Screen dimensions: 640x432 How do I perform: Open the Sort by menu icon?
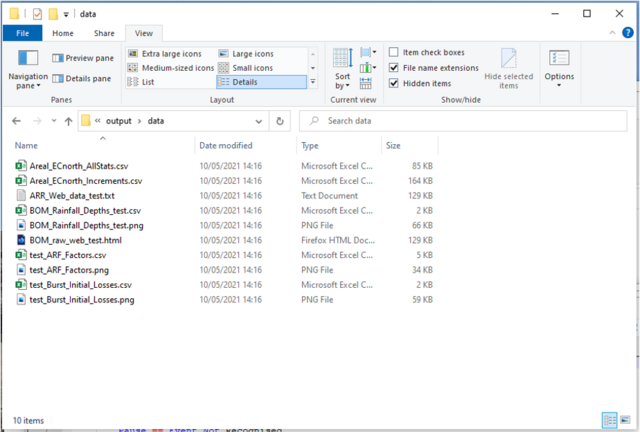coord(342,60)
